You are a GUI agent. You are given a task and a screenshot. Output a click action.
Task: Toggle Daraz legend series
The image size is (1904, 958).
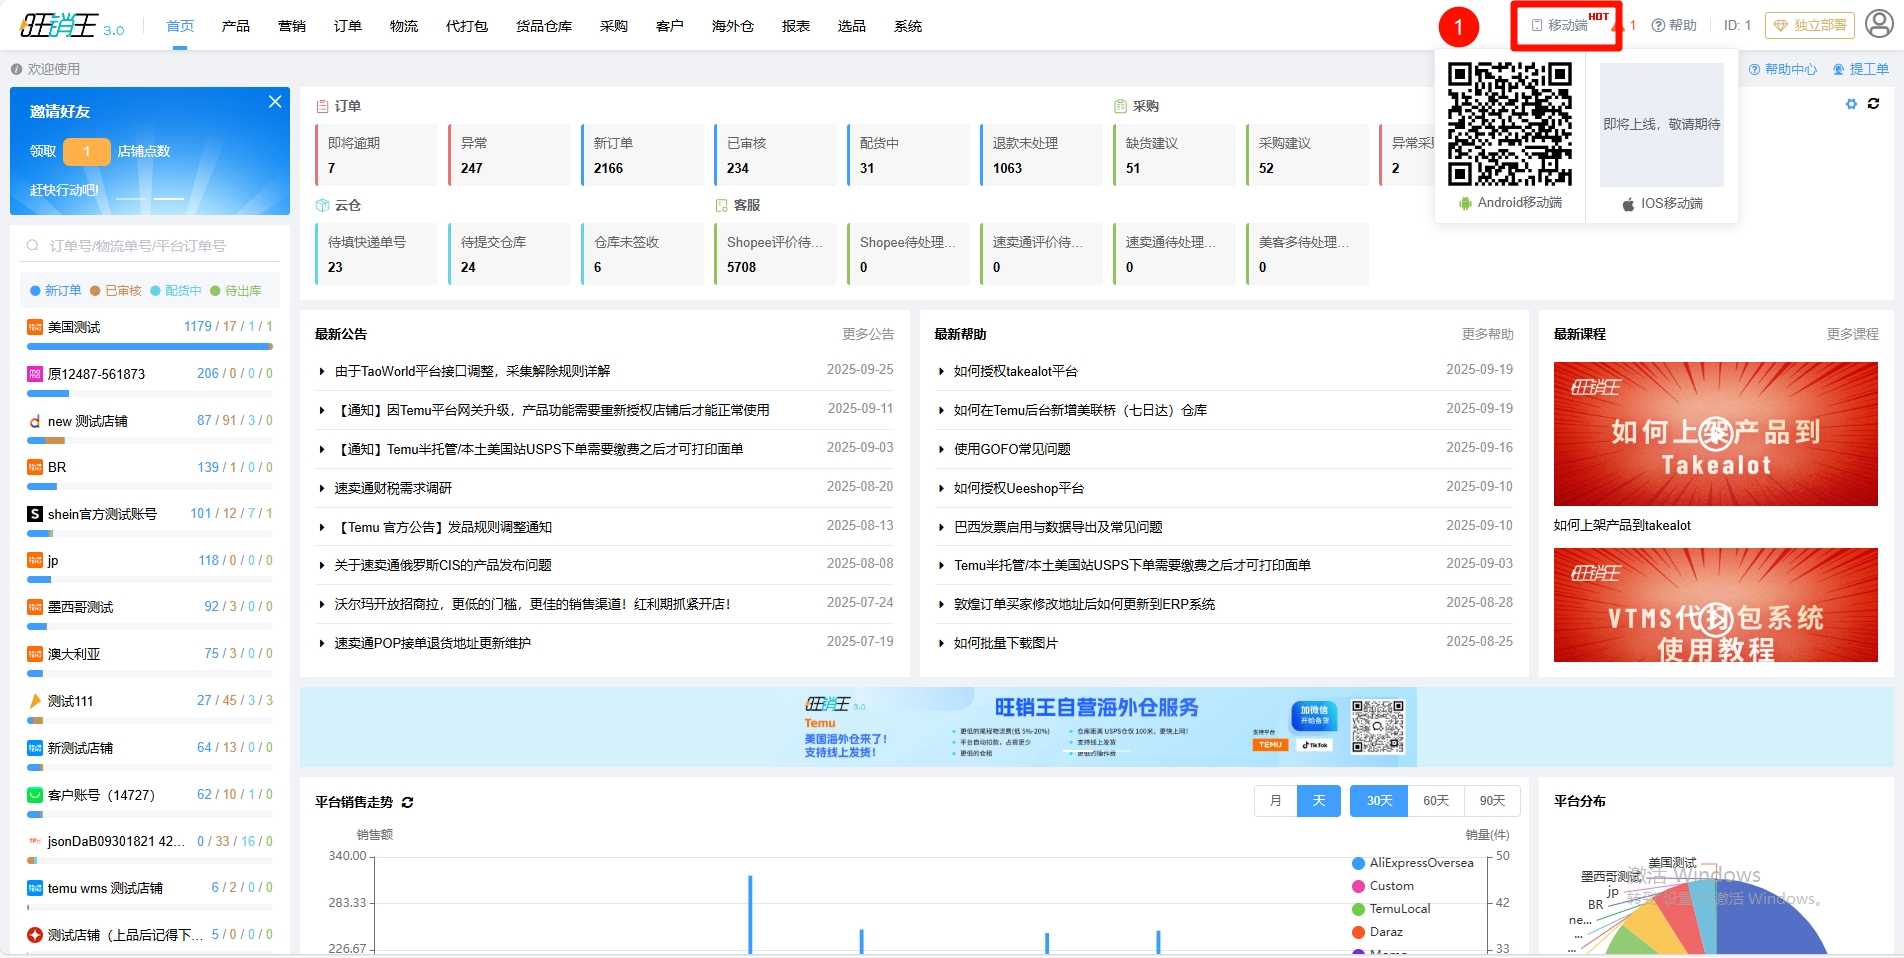pos(1377,932)
